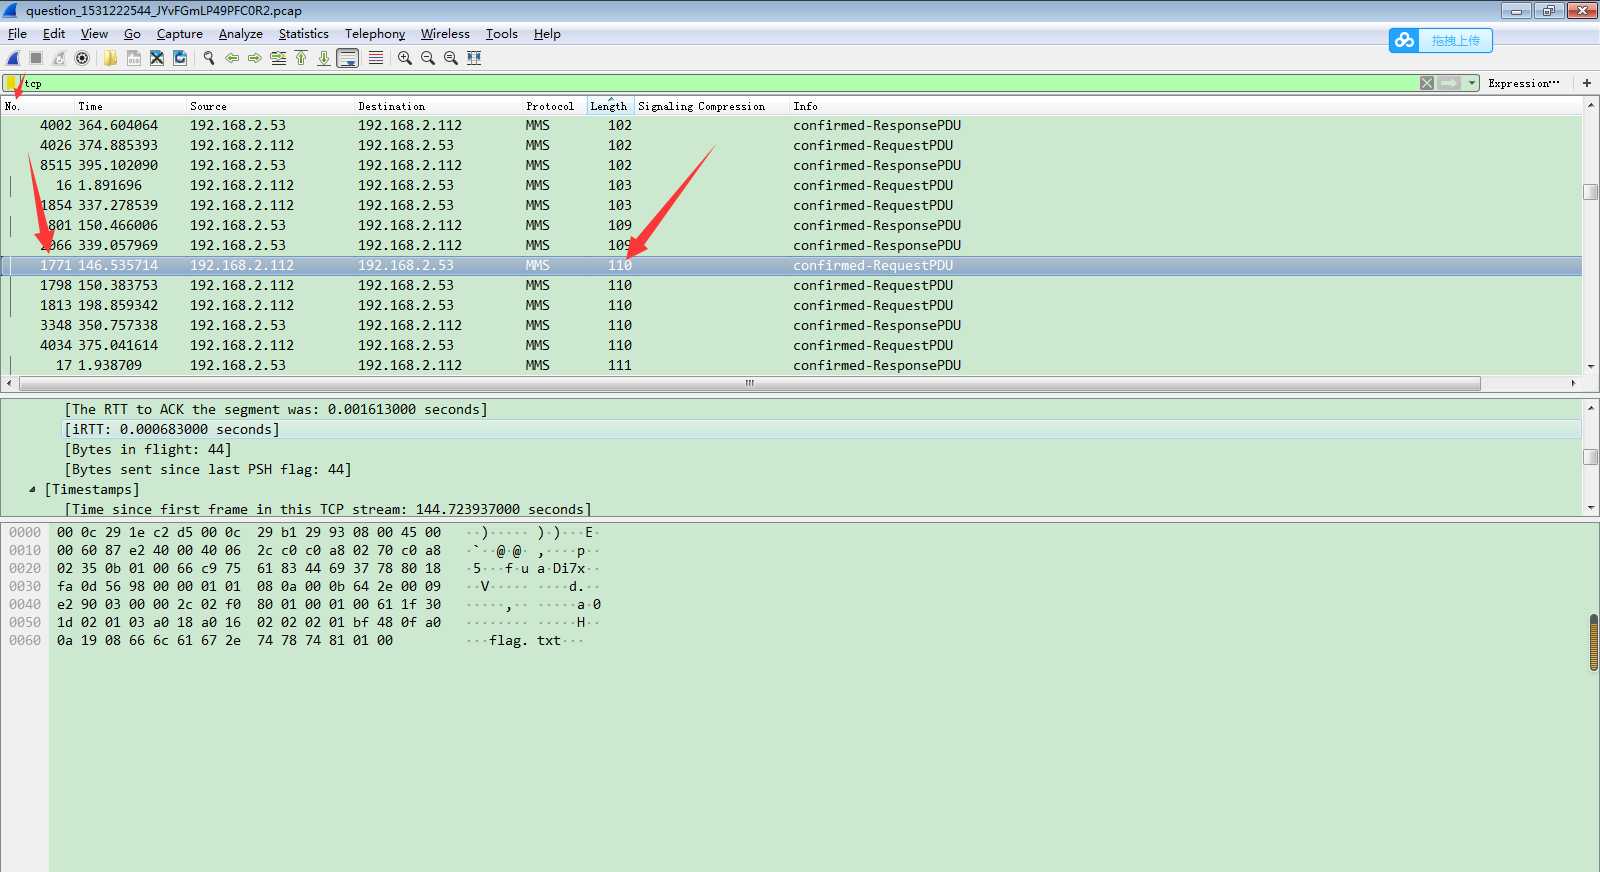1600x872 pixels.
Task: Close this capture file using toolbar icon
Action: click(x=157, y=58)
